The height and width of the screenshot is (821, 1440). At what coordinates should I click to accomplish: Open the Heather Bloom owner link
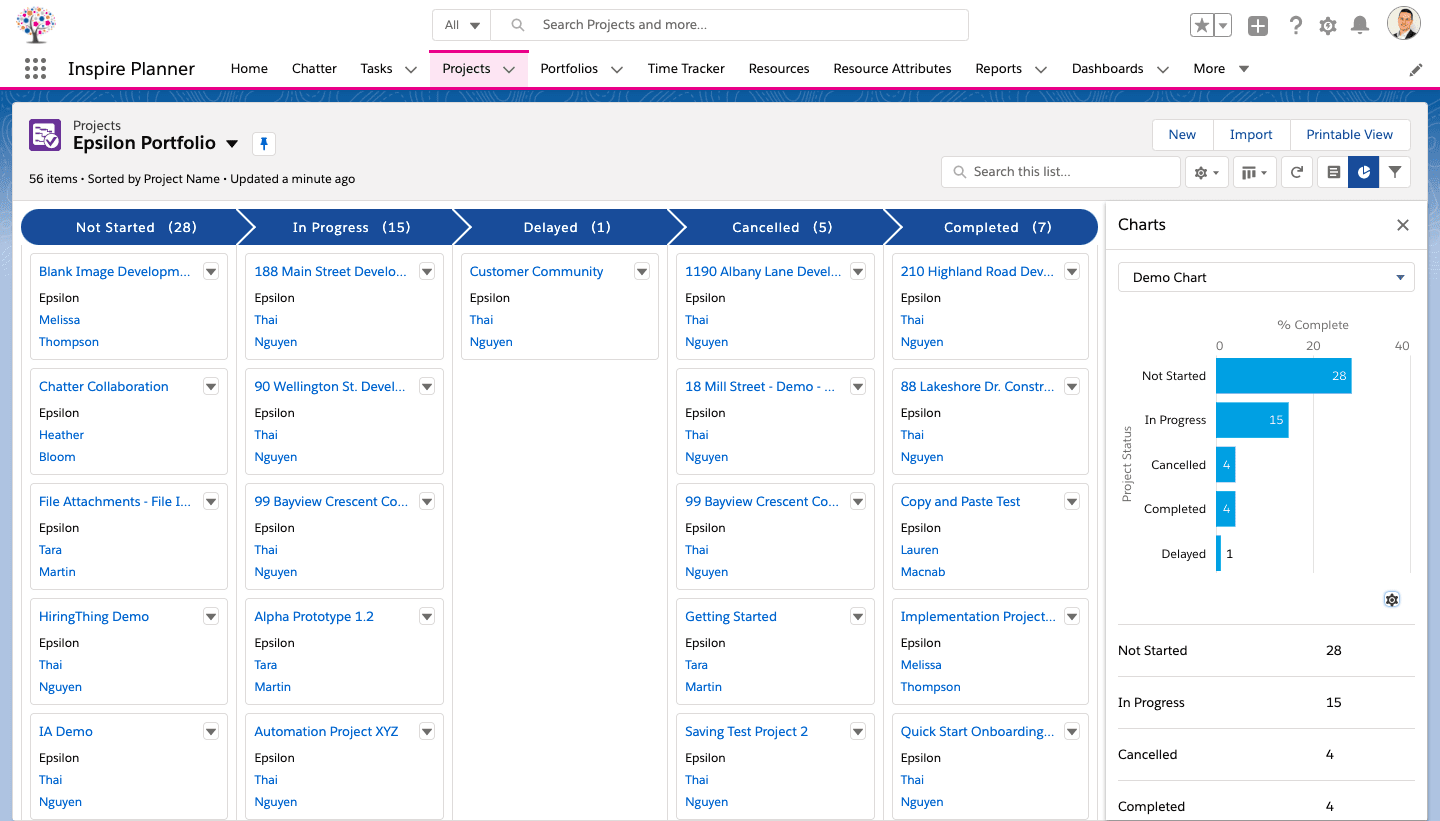point(61,446)
